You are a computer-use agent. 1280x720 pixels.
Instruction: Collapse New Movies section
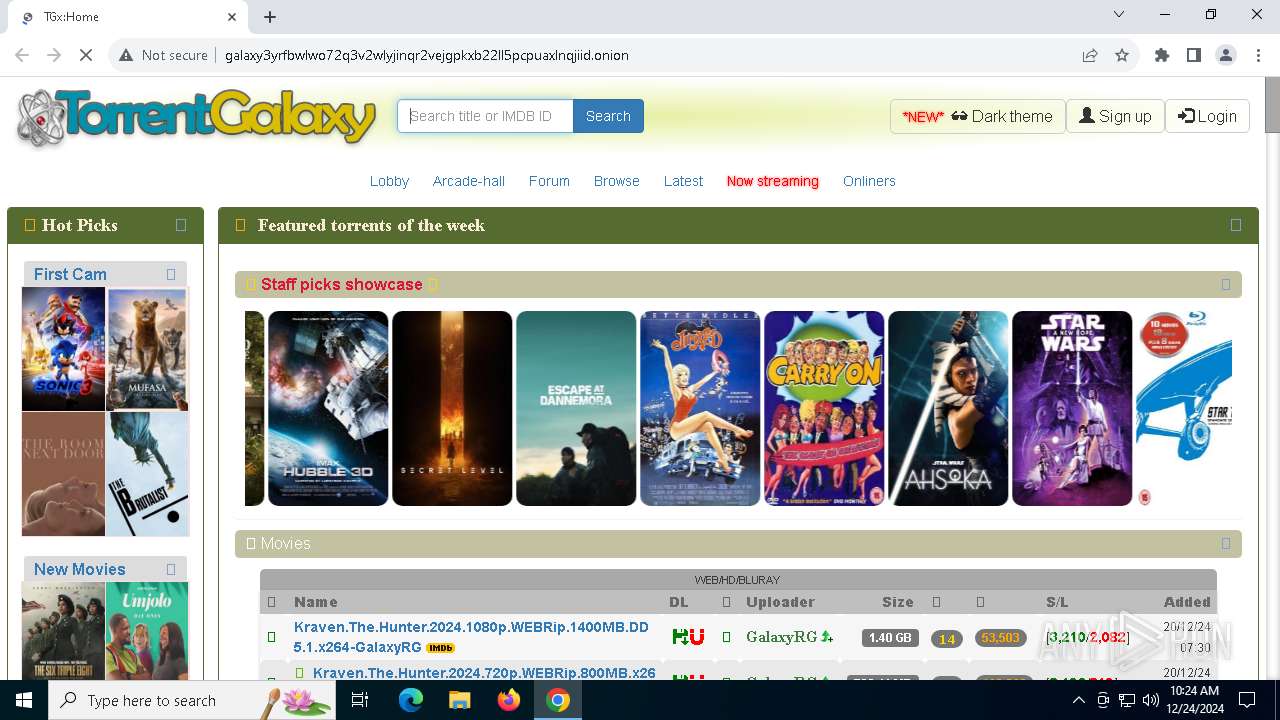click(171, 569)
